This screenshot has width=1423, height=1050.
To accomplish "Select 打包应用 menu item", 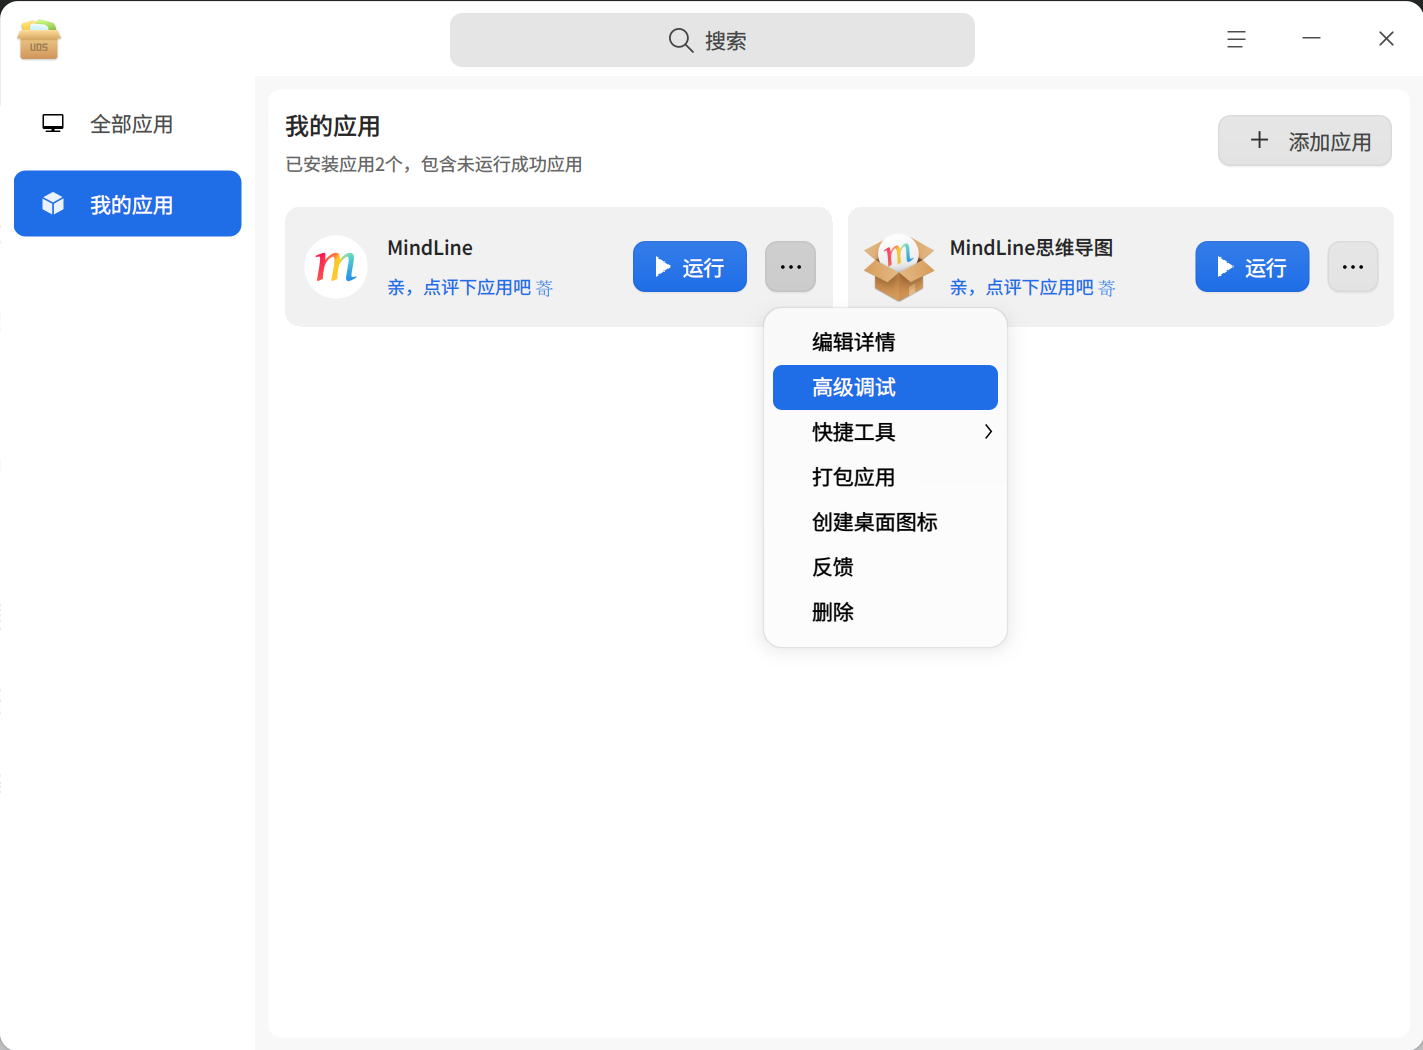I will 885,477.
